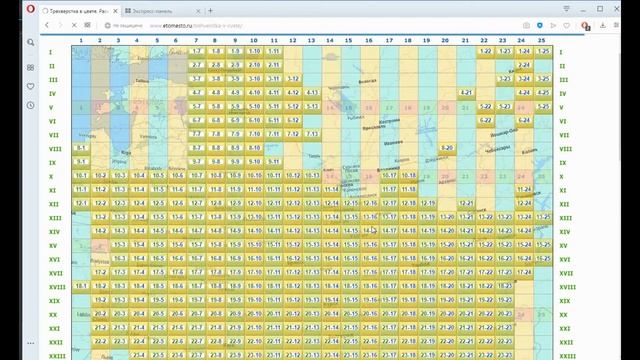Stop loading the page
Viewport: 640px width, 360px height.
[74, 25]
